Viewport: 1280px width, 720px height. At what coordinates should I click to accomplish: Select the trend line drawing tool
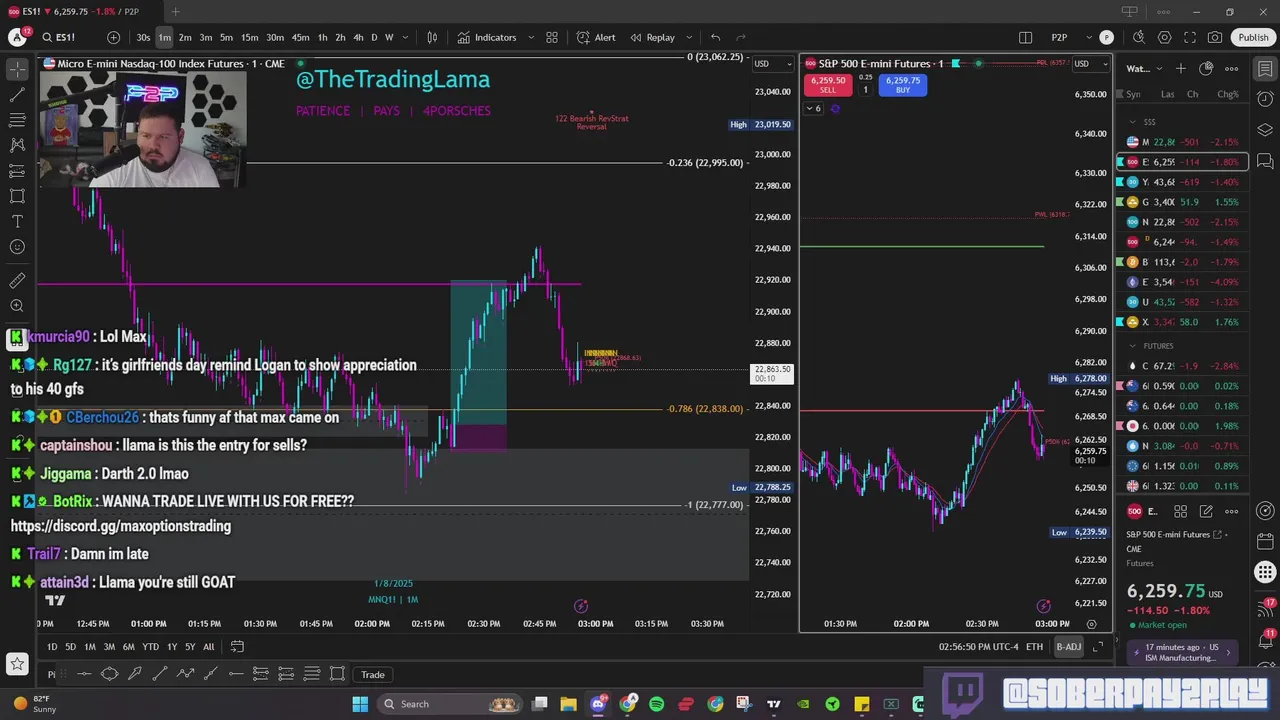click(x=17, y=95)
